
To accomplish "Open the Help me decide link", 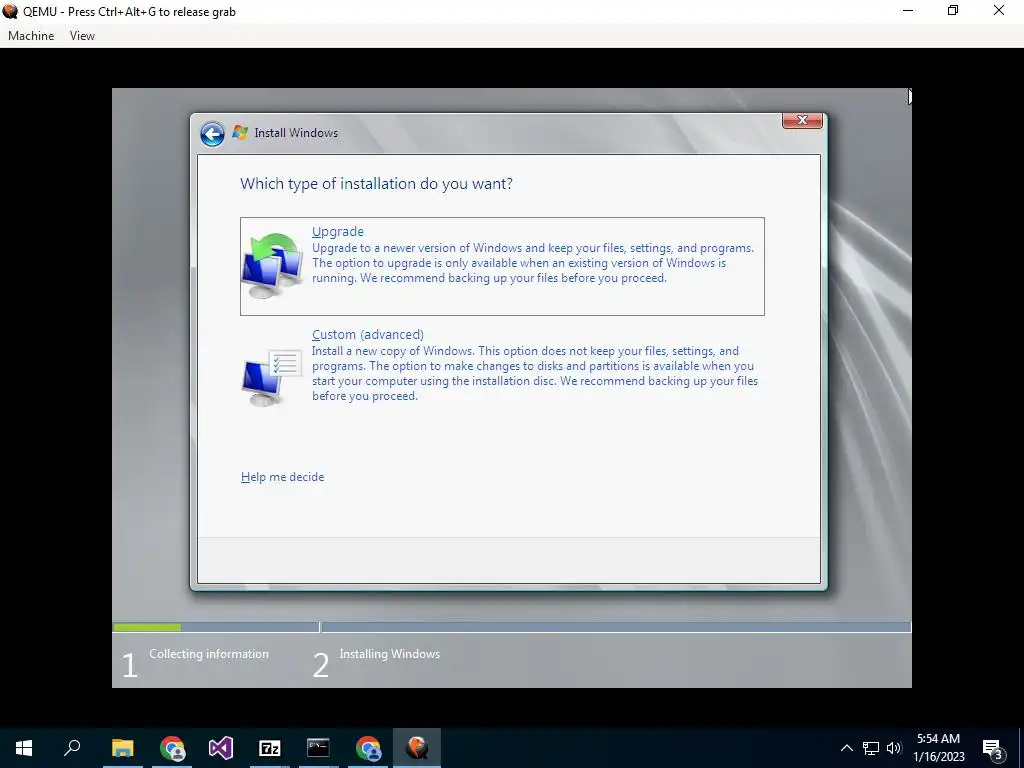I will (x=282, y=477).
